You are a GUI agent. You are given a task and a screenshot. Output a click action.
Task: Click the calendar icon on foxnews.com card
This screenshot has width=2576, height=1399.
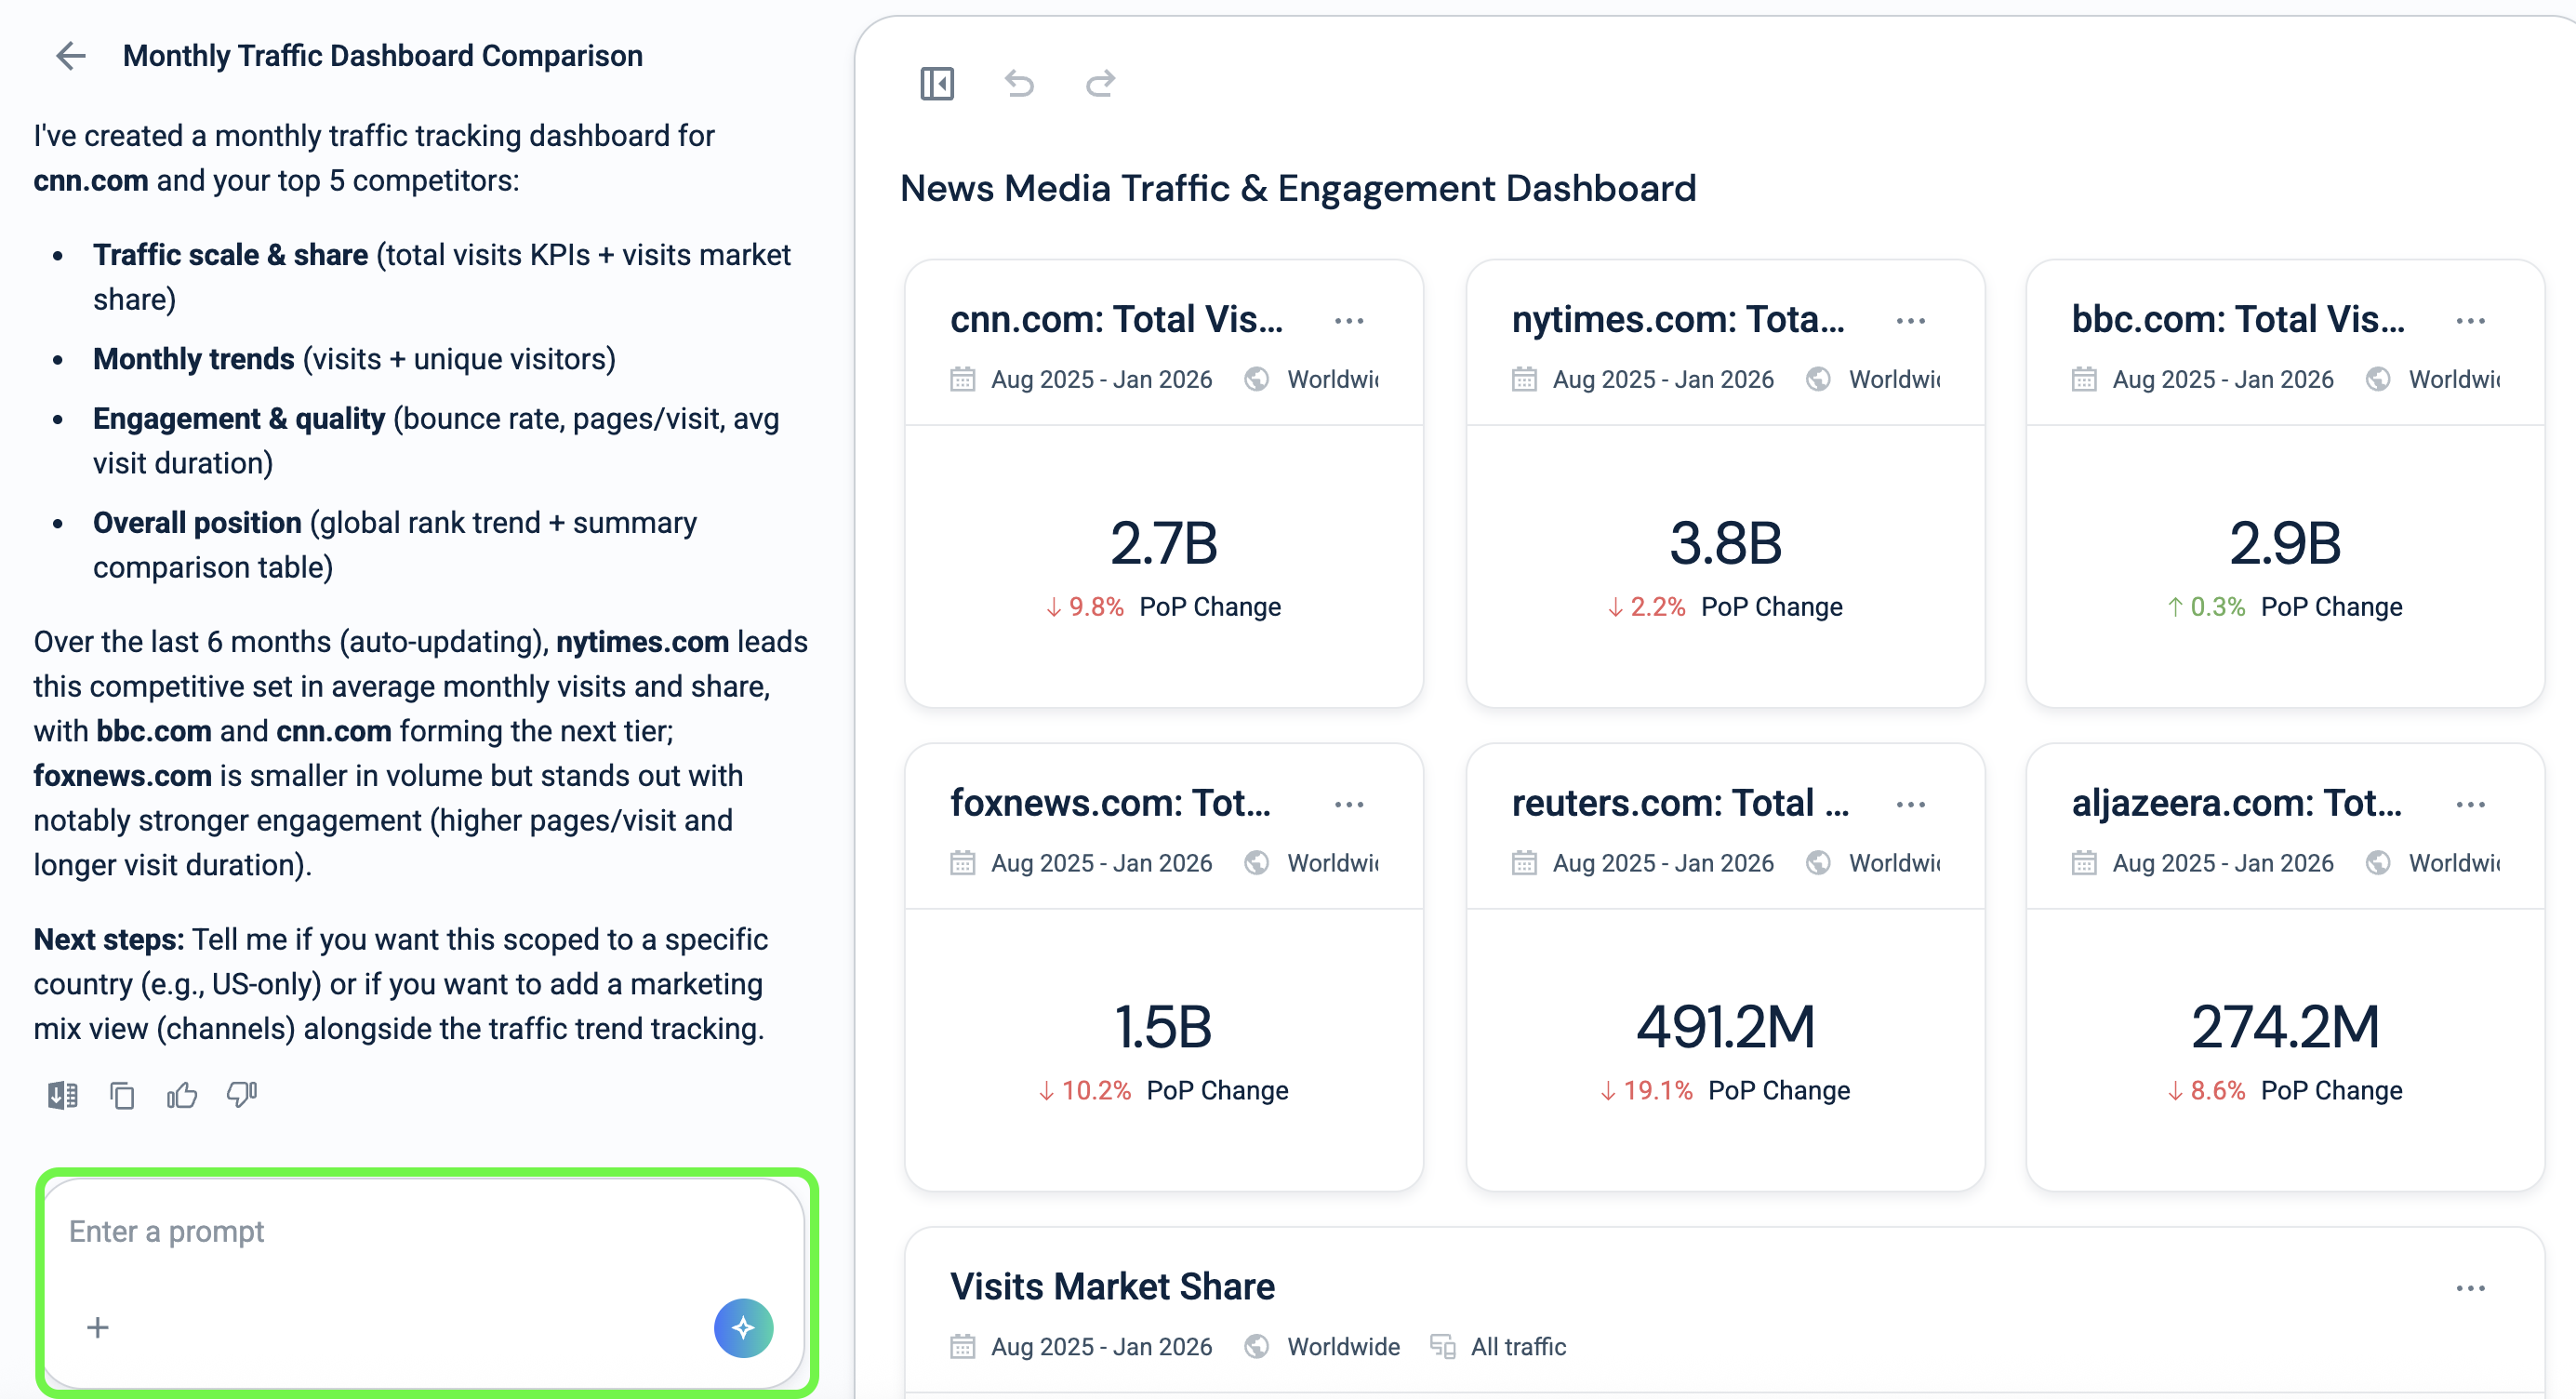click(962, 862)
